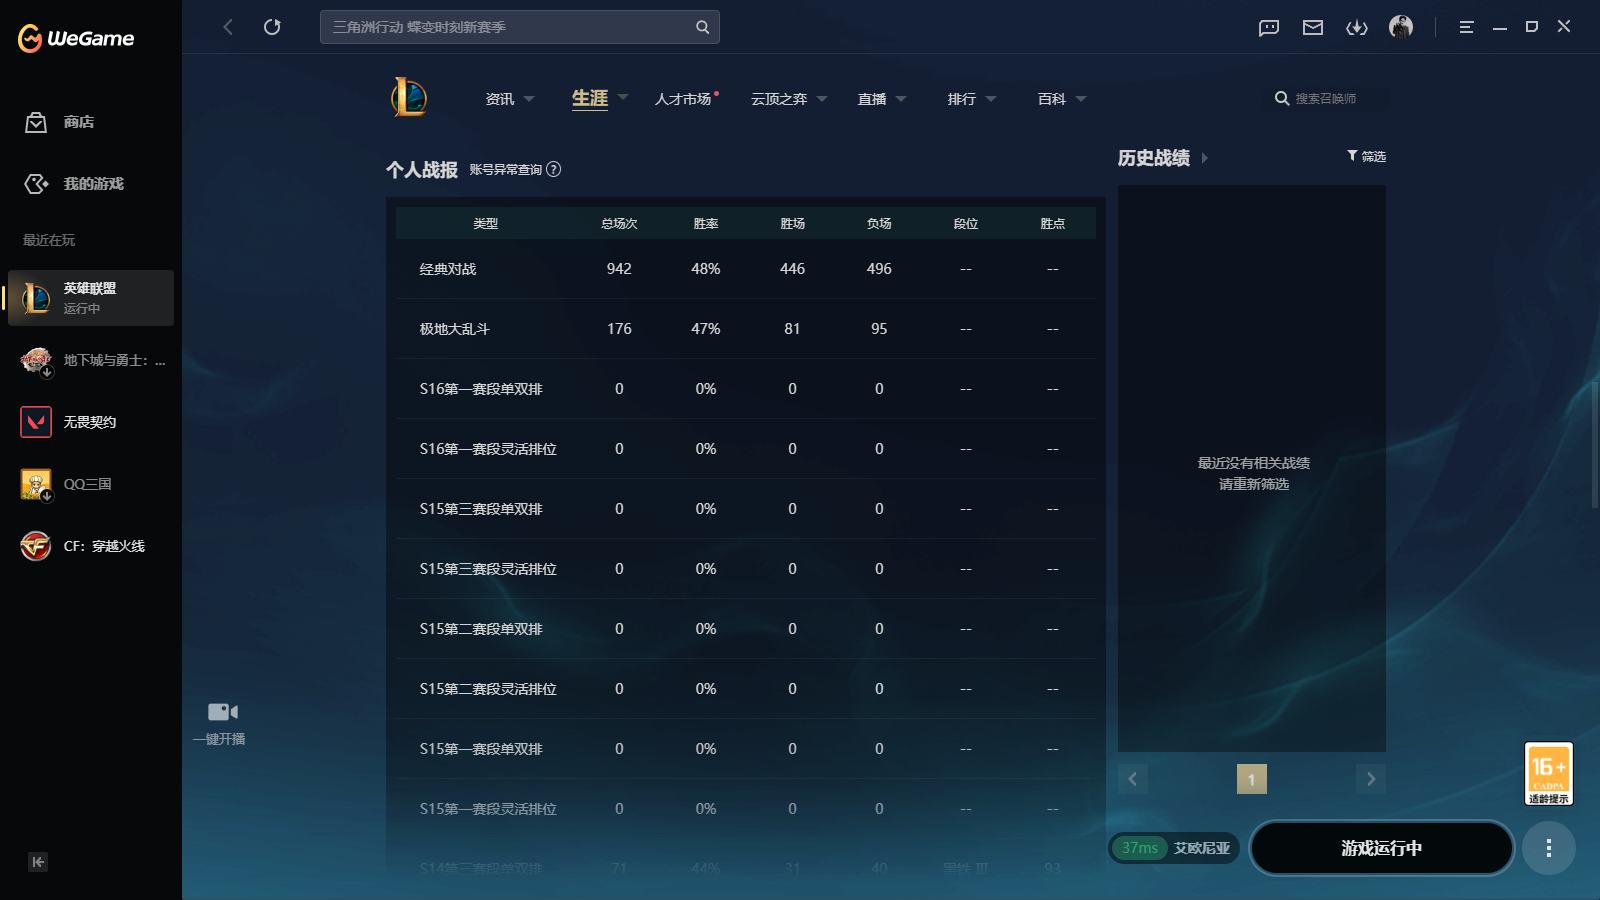Select the S15第一赛段单双排 row
1600x900 pixels.
(746, 749)
